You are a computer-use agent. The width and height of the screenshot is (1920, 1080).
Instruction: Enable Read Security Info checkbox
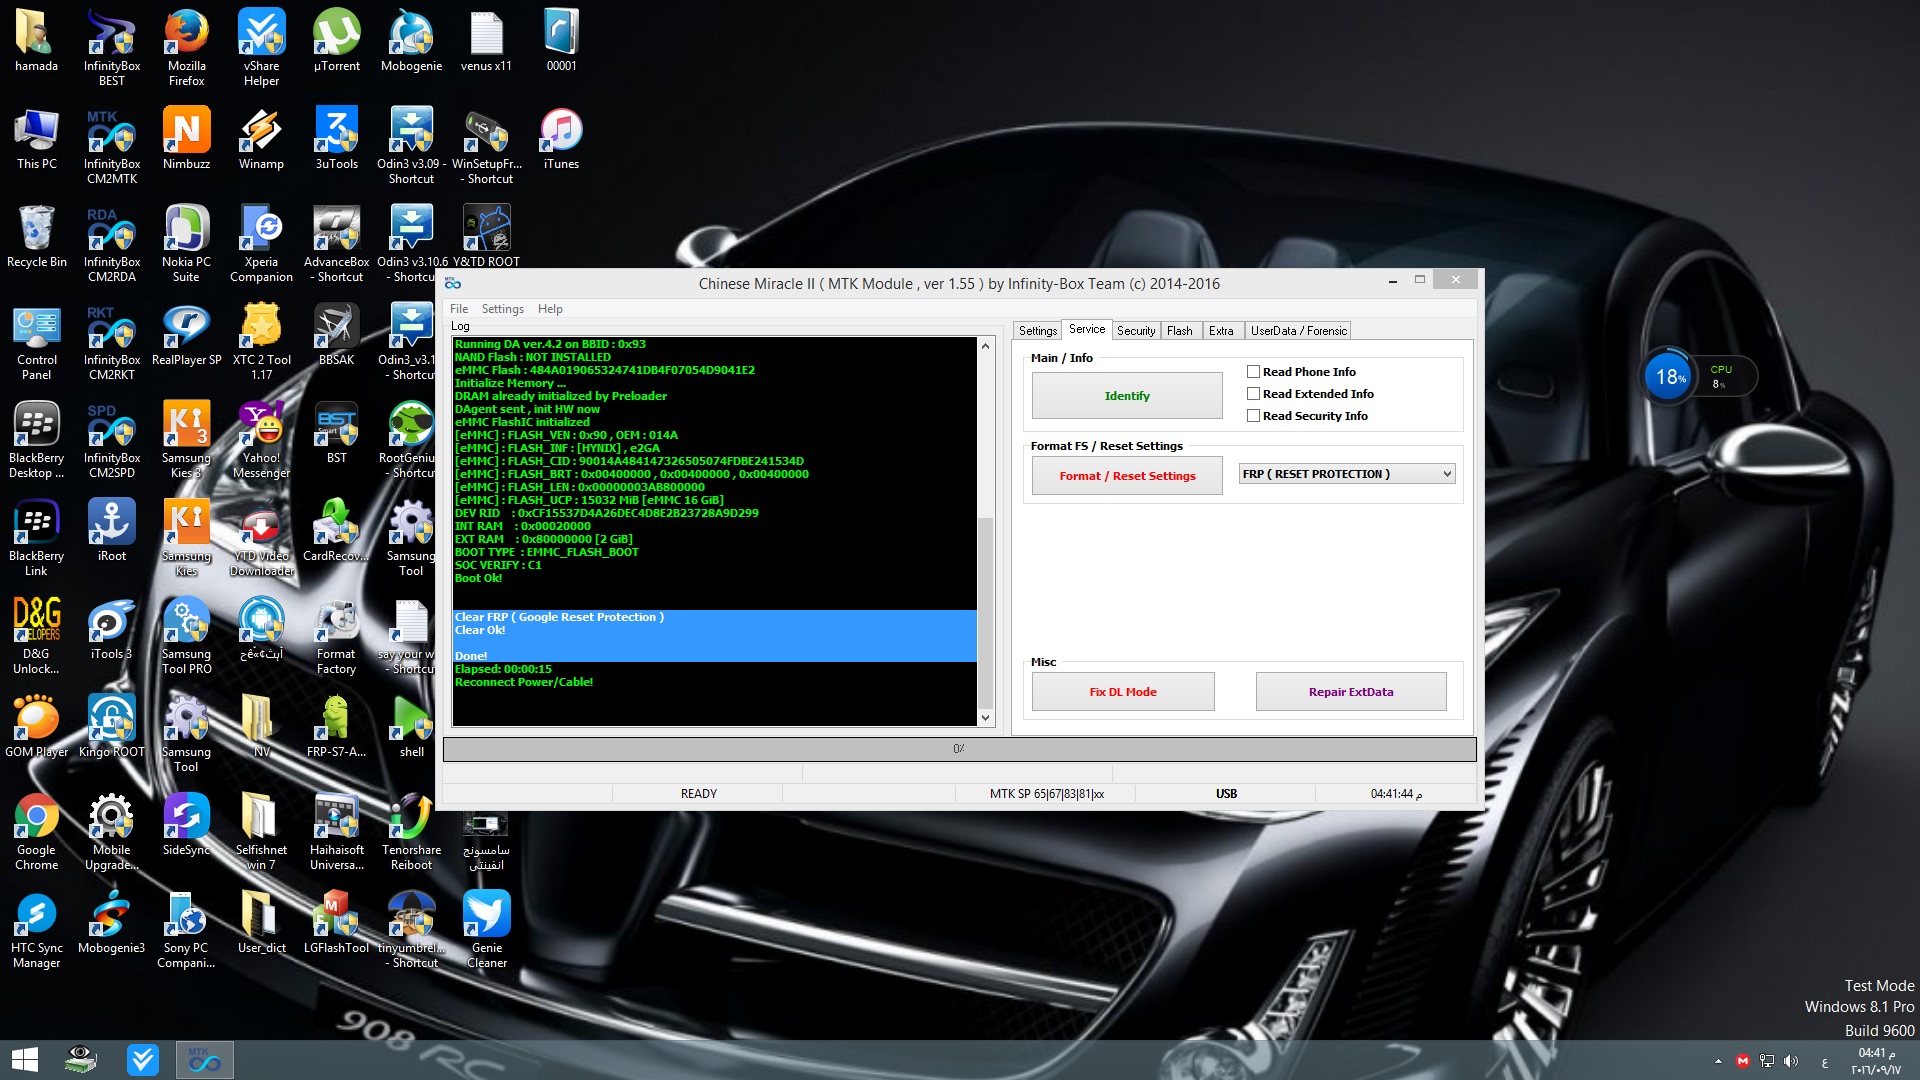(1253, 415)
